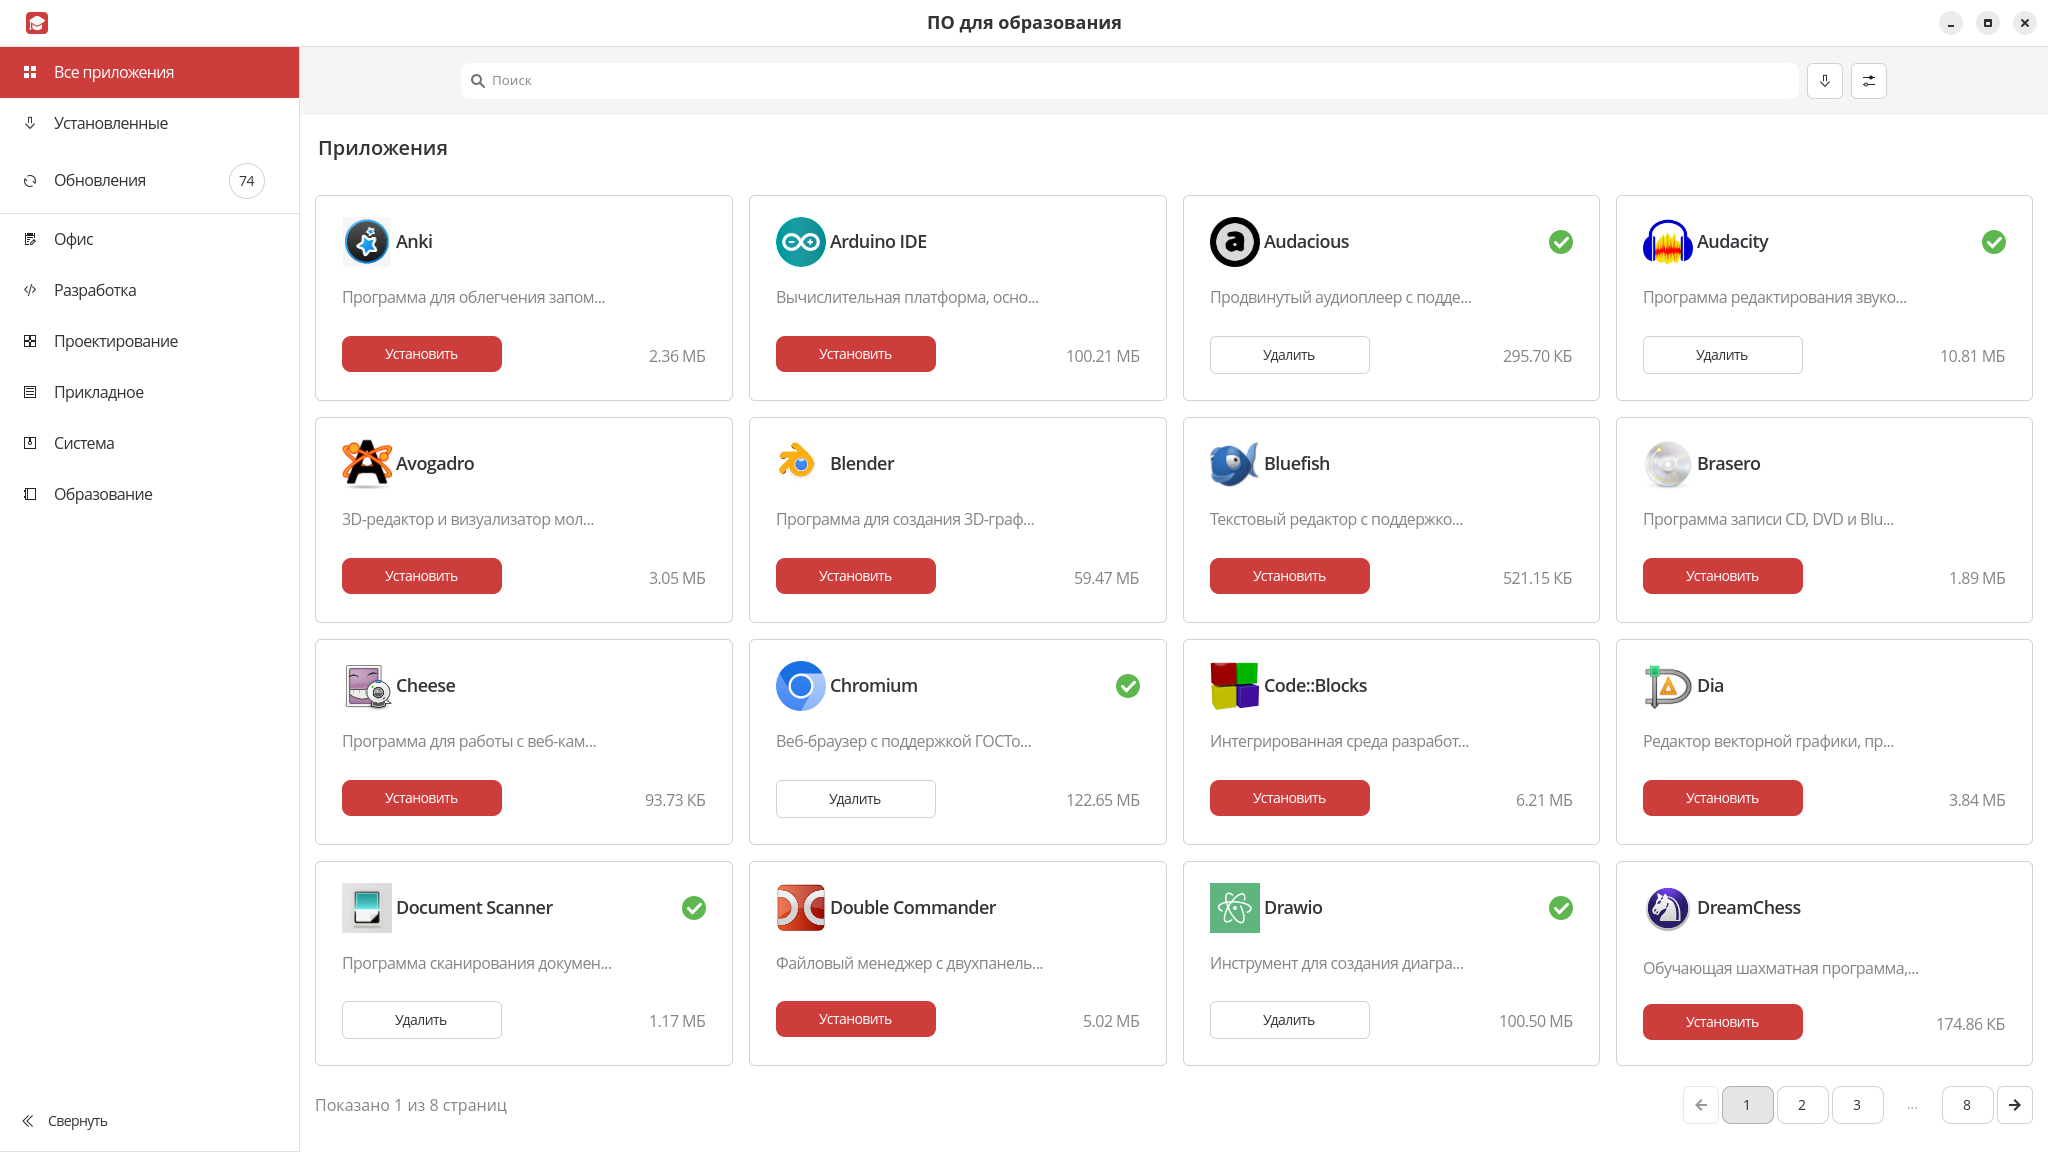The width and height of the screenshot is (2048, 1152).
Task: Open the Chromium browser icon
Action: pos(801,686)
